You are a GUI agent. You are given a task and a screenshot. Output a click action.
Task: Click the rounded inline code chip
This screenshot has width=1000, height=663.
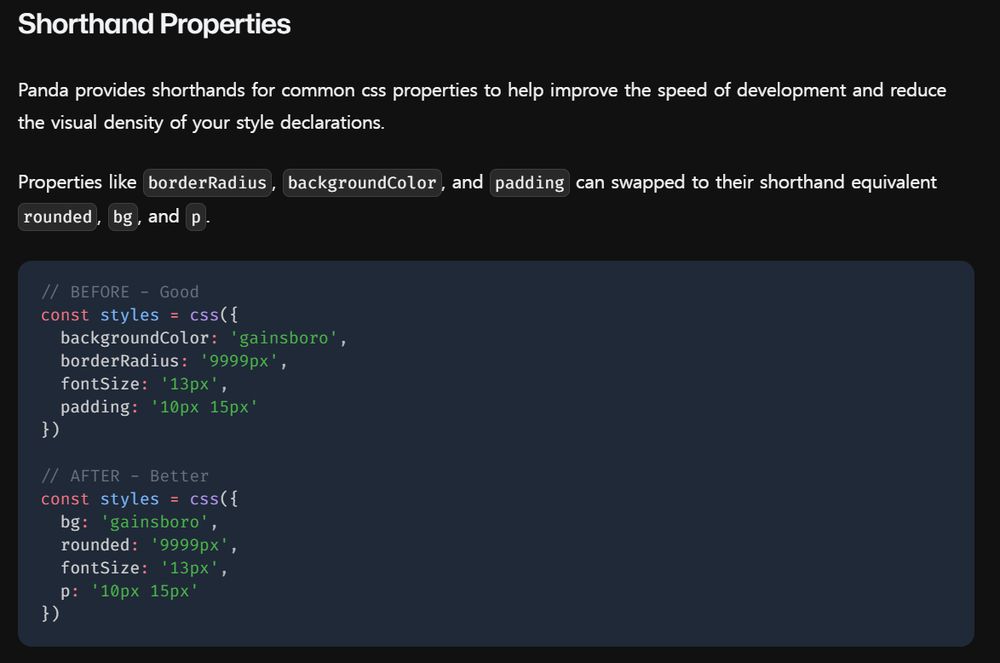57,217
